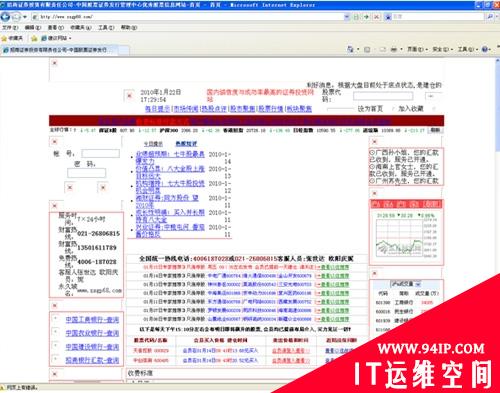This screenshot has height=393, width=500.
Task: Click the submit button beside stock code field
Action: tap(432, 96)
